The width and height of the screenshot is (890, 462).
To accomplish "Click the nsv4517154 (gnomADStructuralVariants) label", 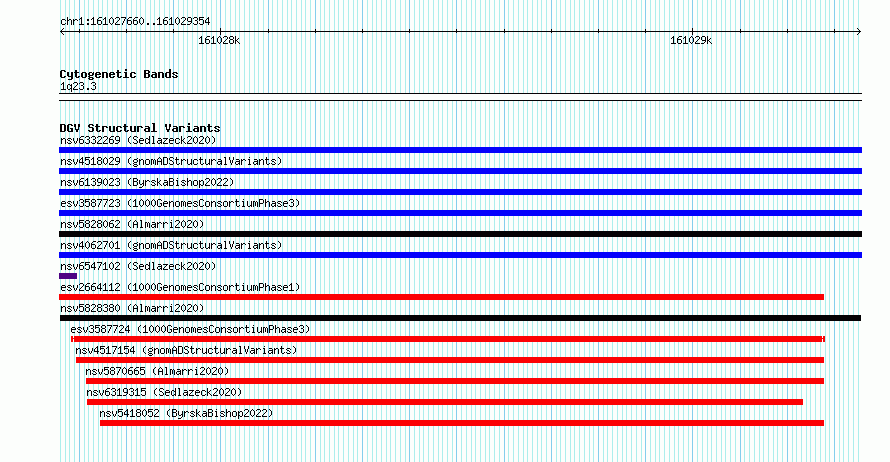I will coord(186,350).
